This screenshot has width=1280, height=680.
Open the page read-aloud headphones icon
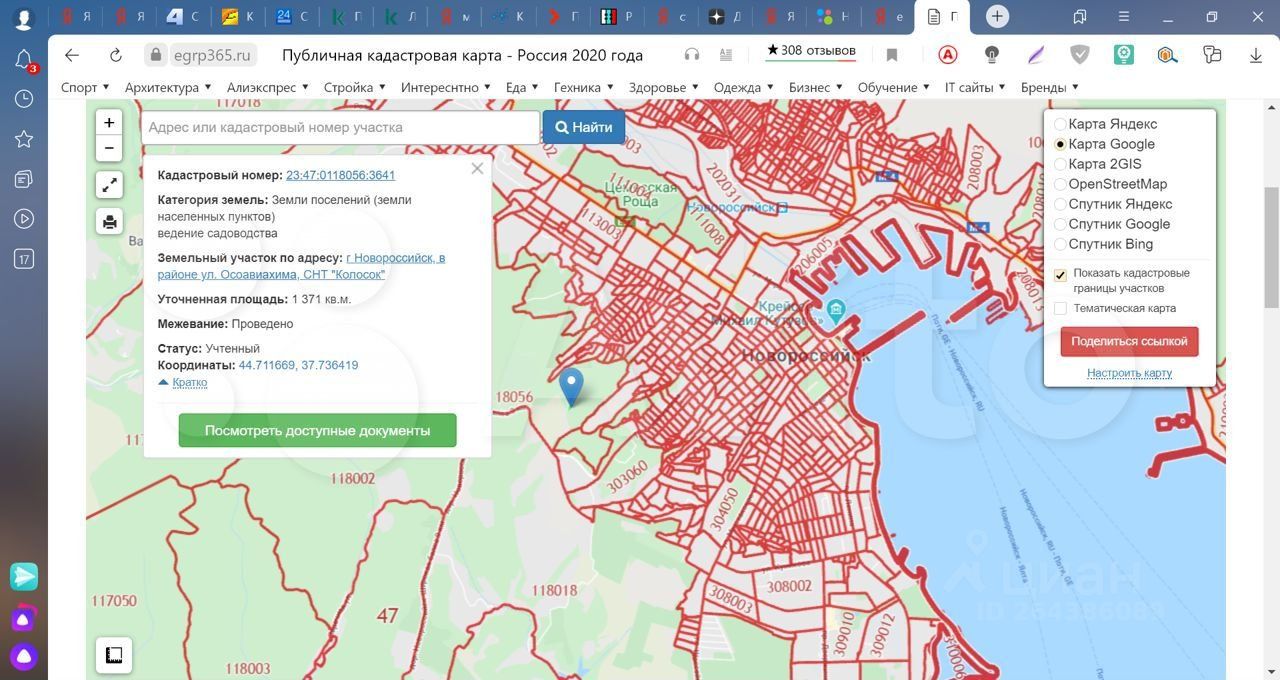coord(692,55)
